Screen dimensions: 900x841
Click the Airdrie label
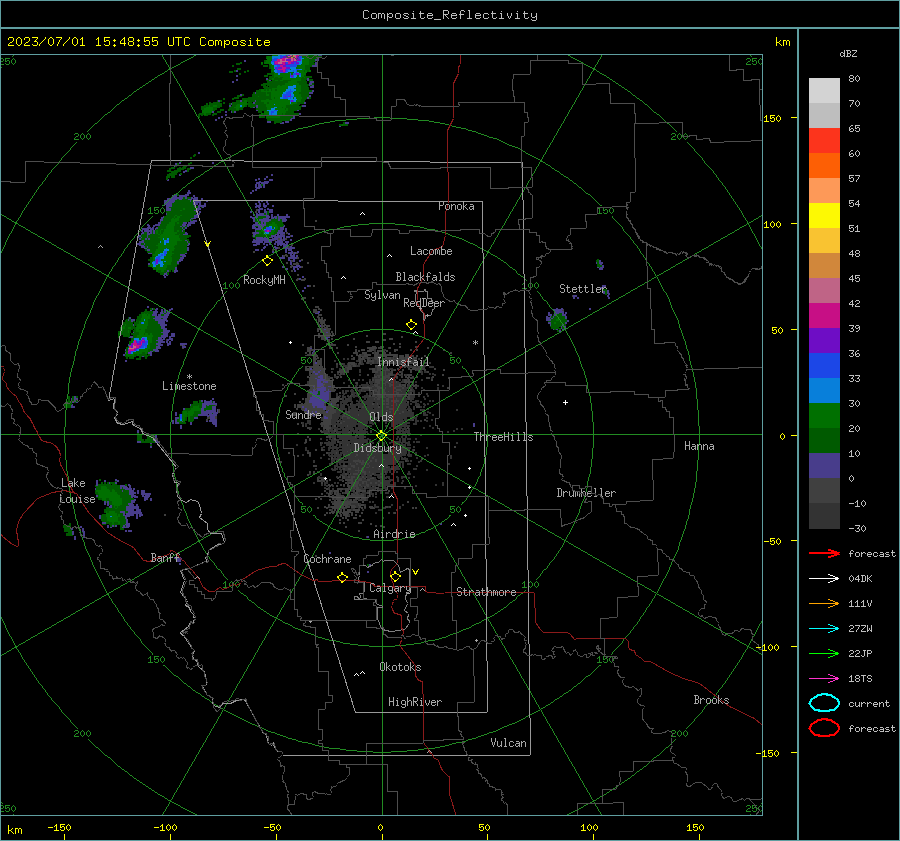coord(394,534)
